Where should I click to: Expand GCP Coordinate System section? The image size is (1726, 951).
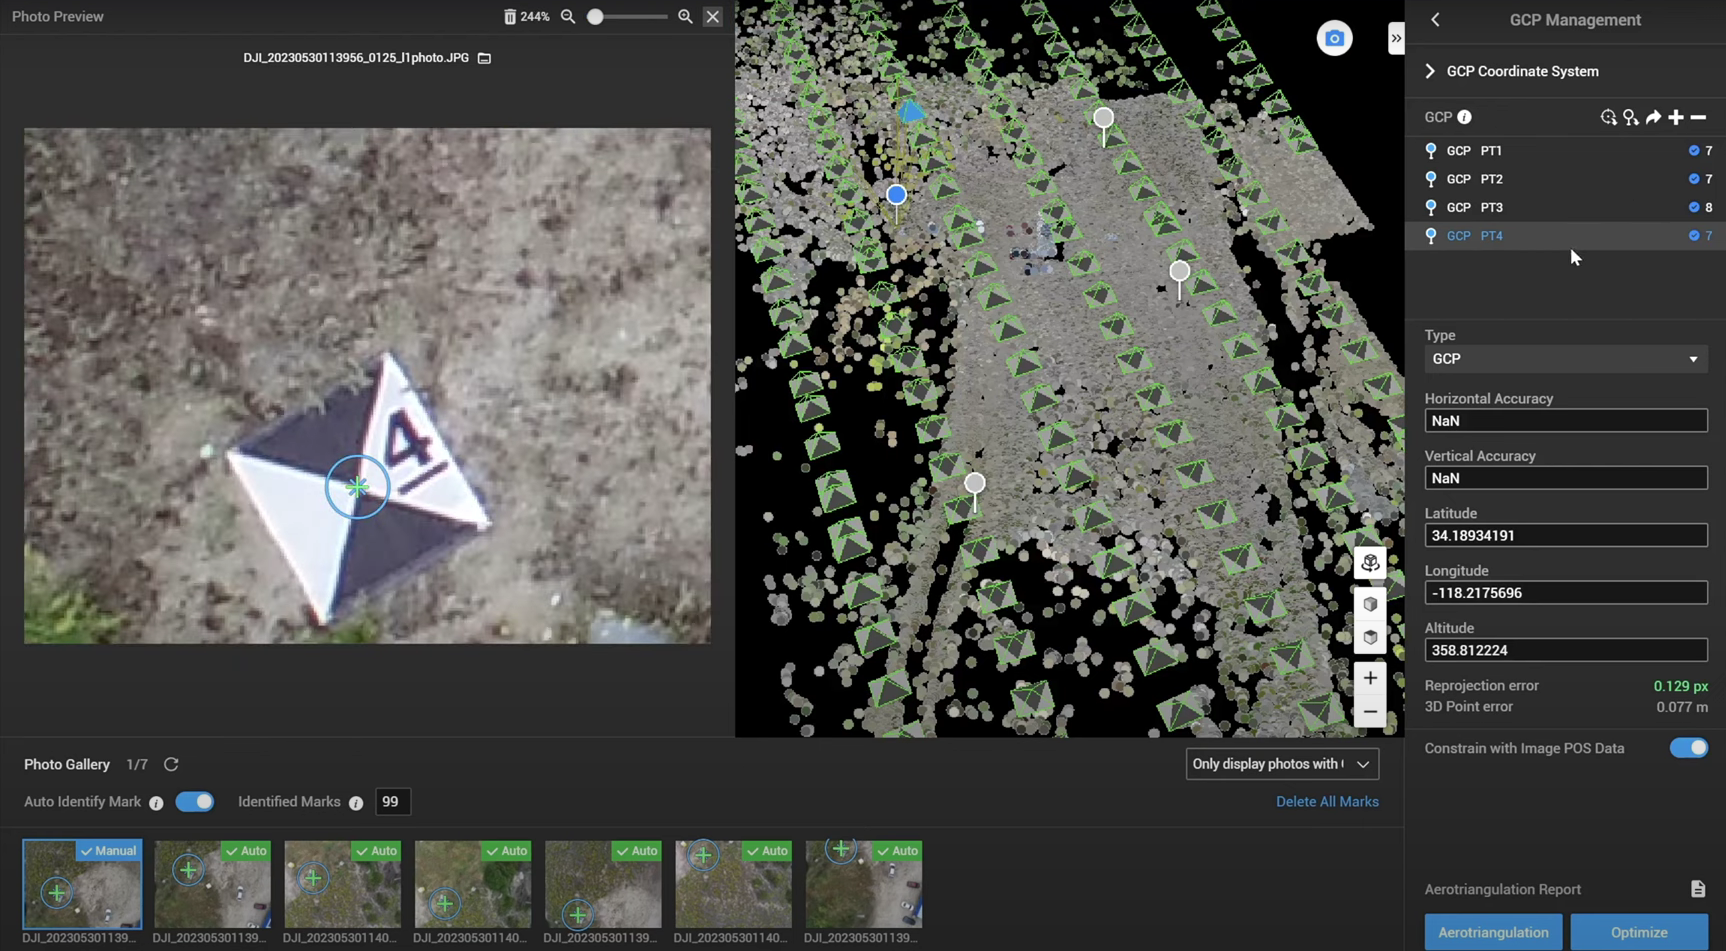click(1430, 72)
